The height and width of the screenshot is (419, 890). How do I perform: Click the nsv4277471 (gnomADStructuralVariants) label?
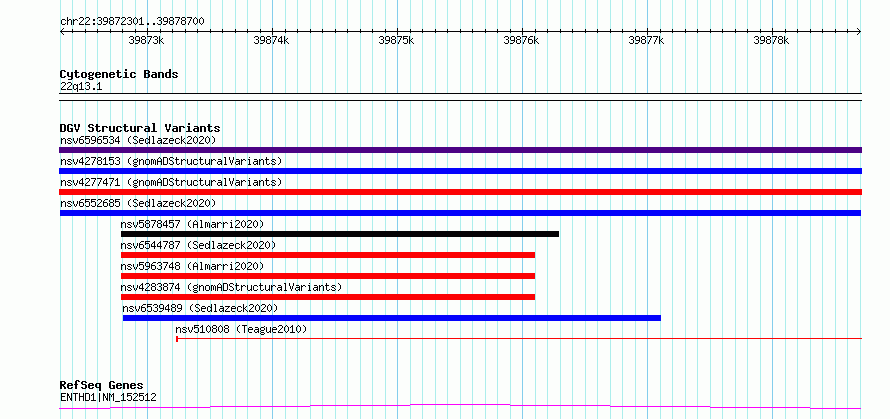click(x=171, y=182)
